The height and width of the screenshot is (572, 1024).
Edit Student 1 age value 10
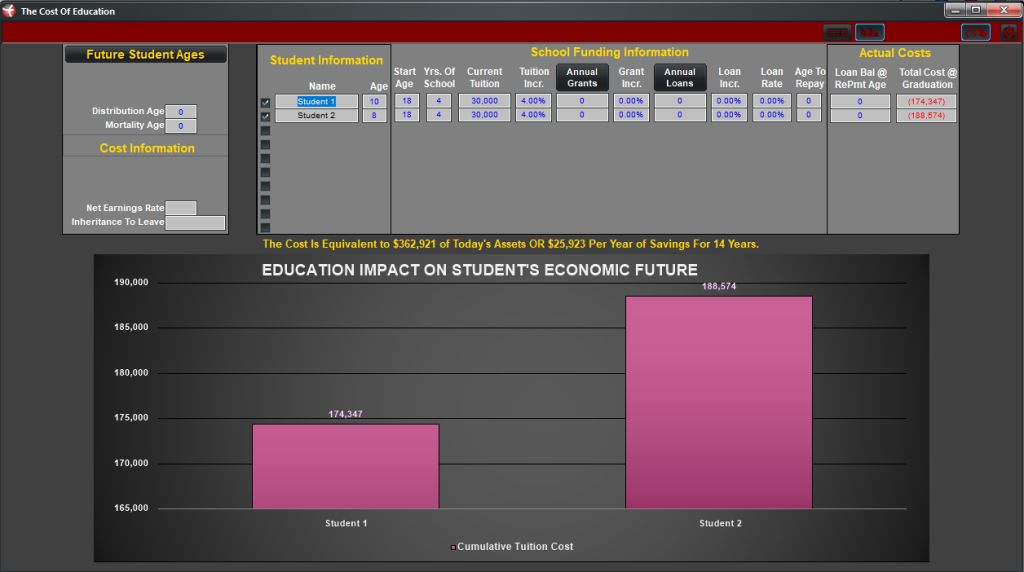[x=374, y=101]
